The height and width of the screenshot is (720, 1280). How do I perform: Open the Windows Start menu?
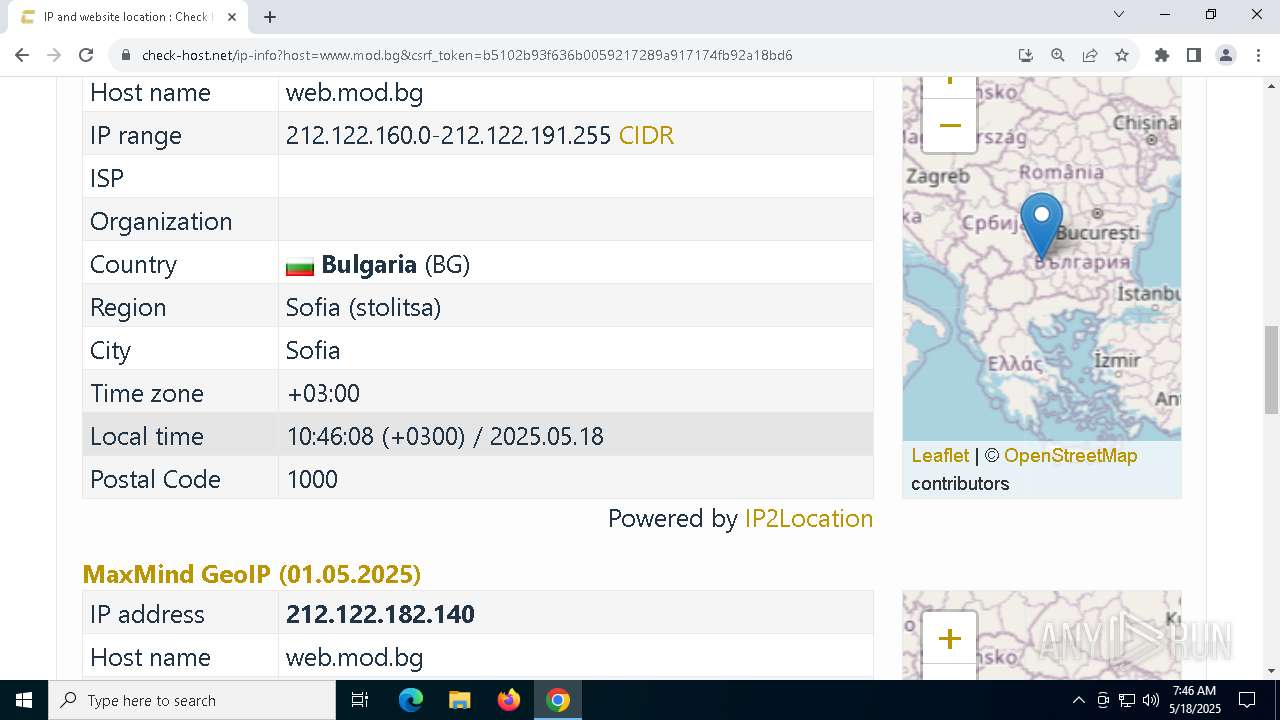[x=24, y=700]
